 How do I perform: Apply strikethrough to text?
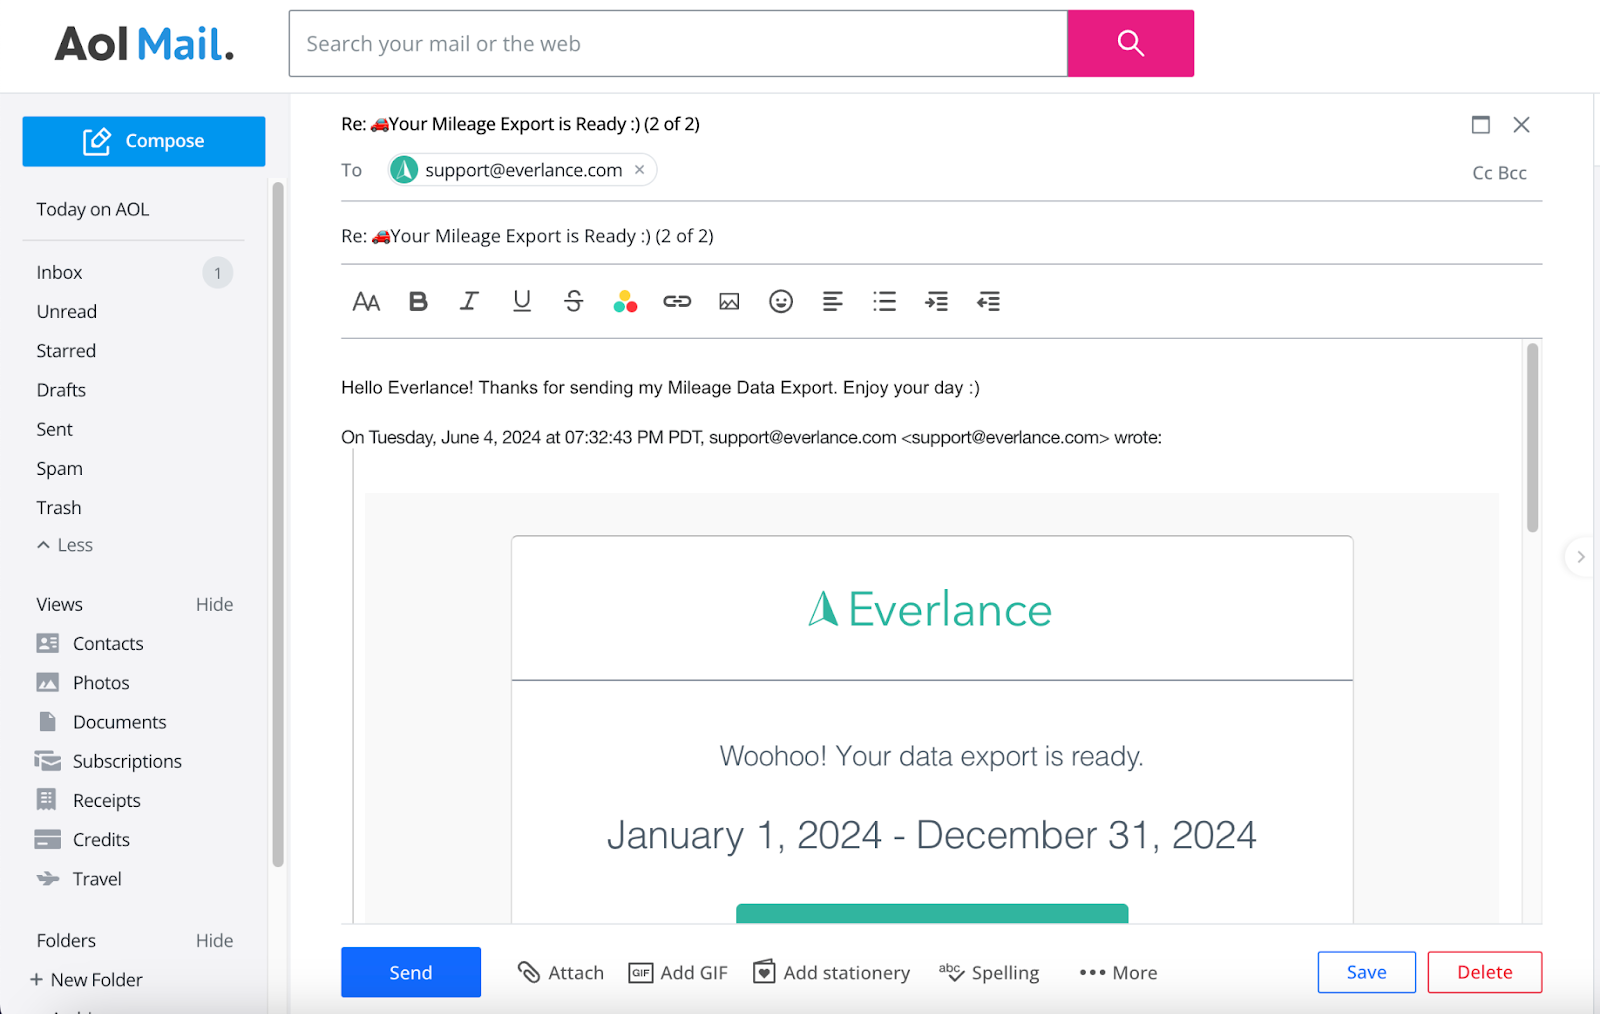[574, 301]
